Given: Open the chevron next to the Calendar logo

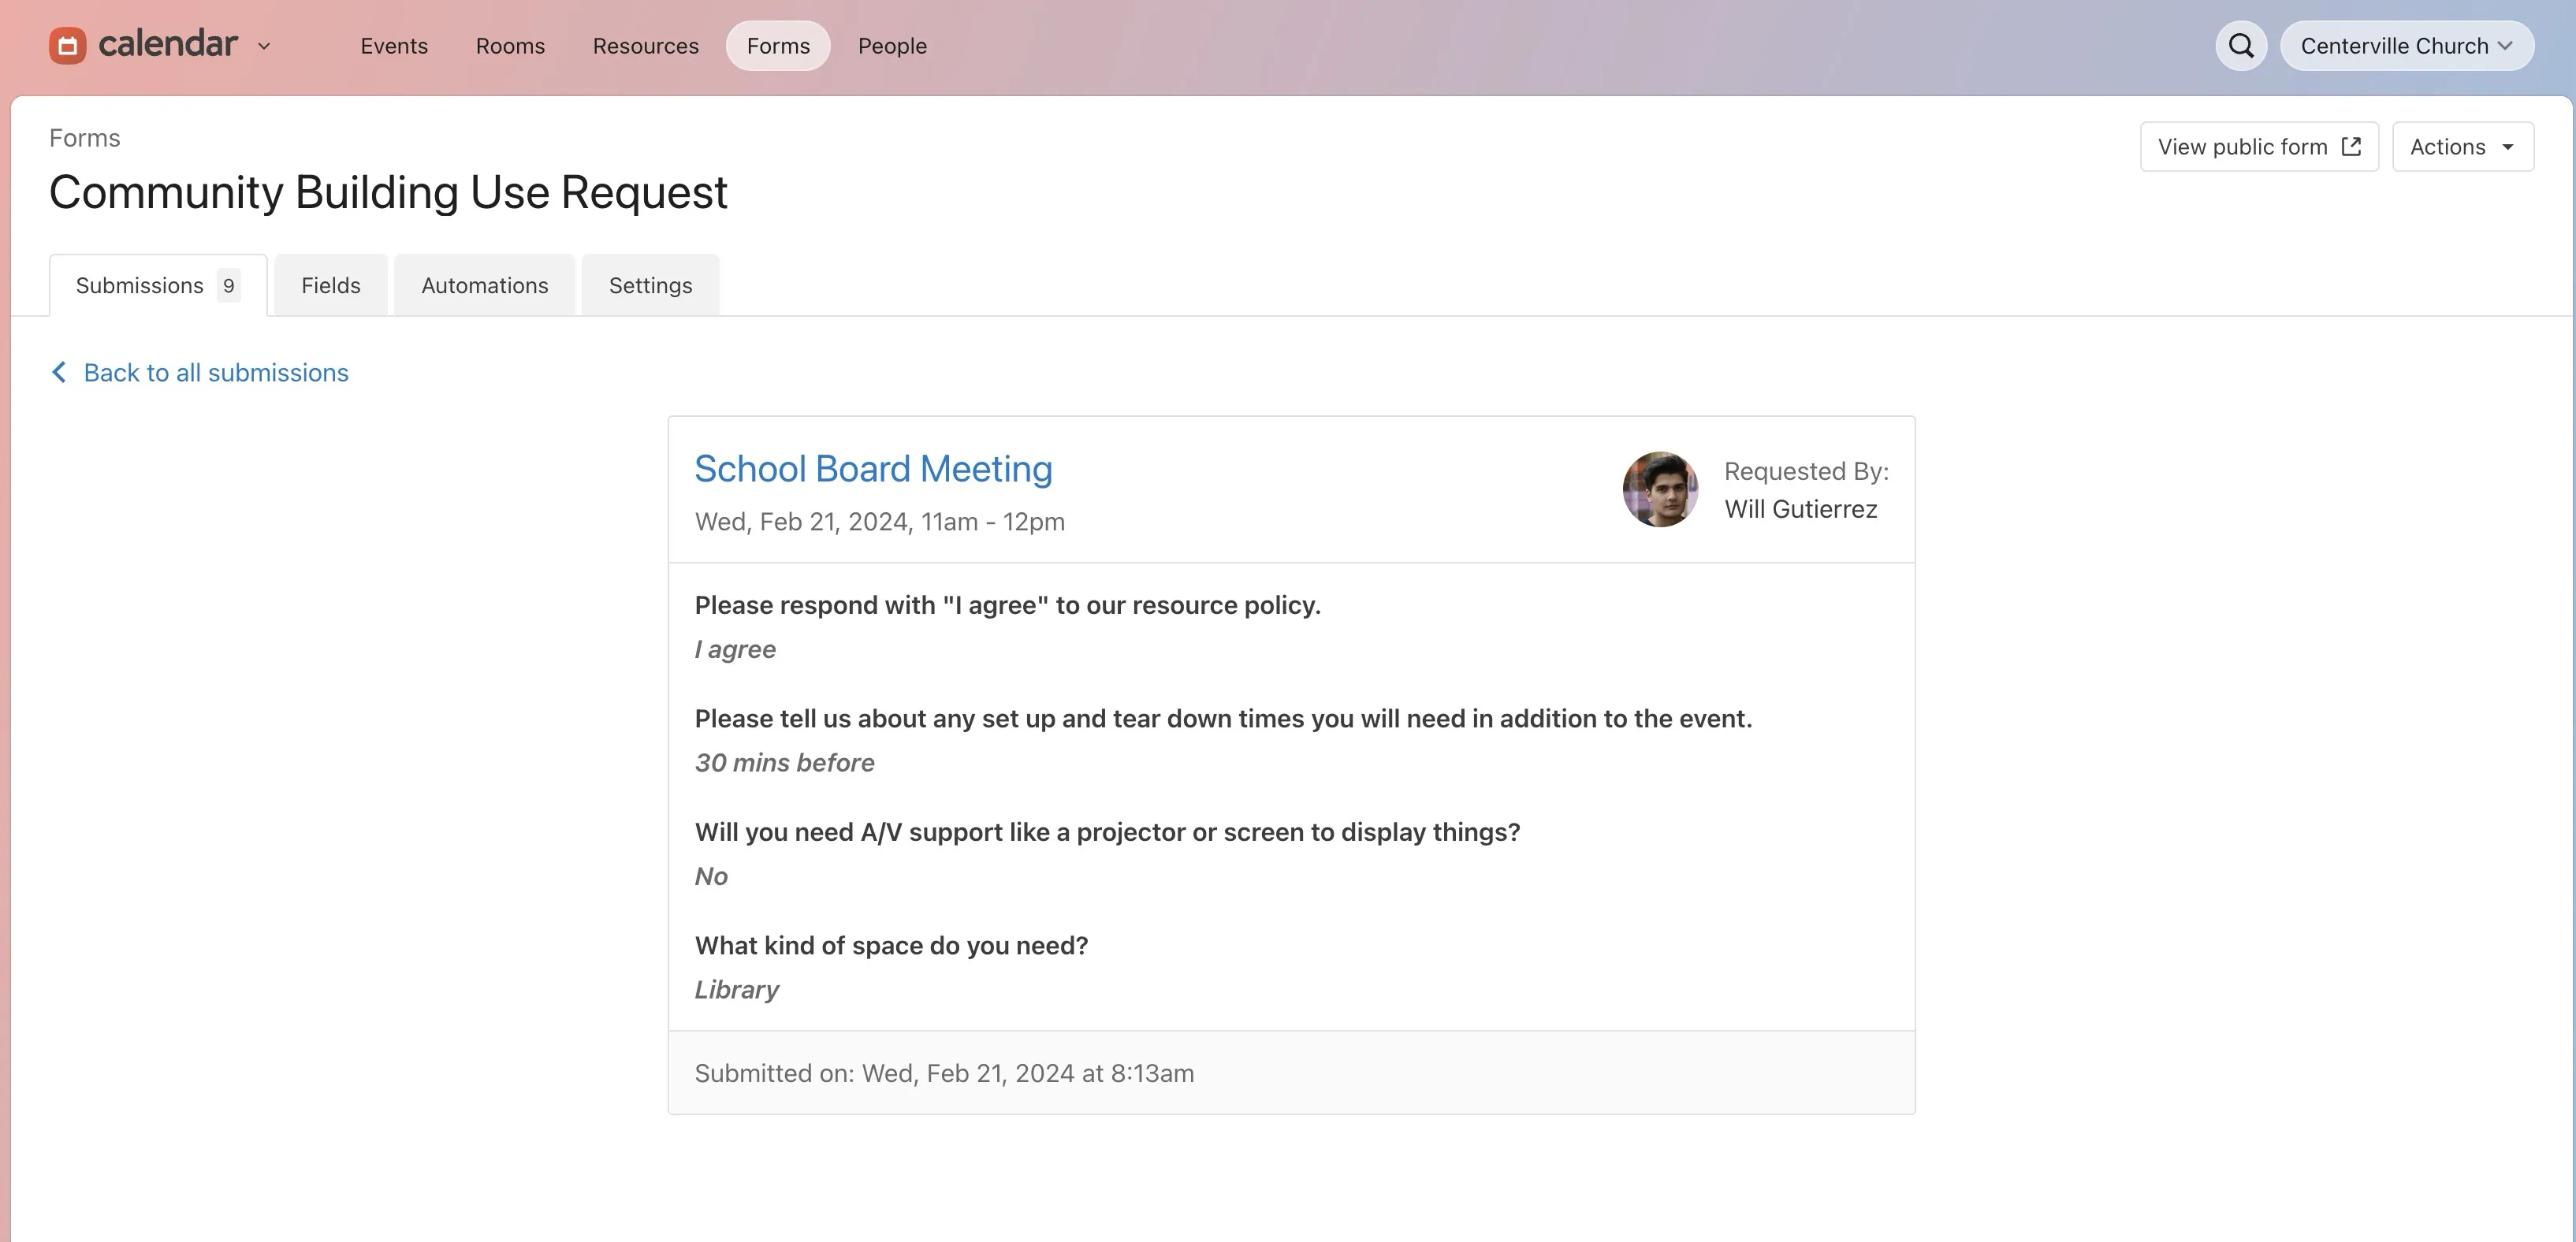Looking at the screenshot, I should pyautogui.click(x=265, y=46).
